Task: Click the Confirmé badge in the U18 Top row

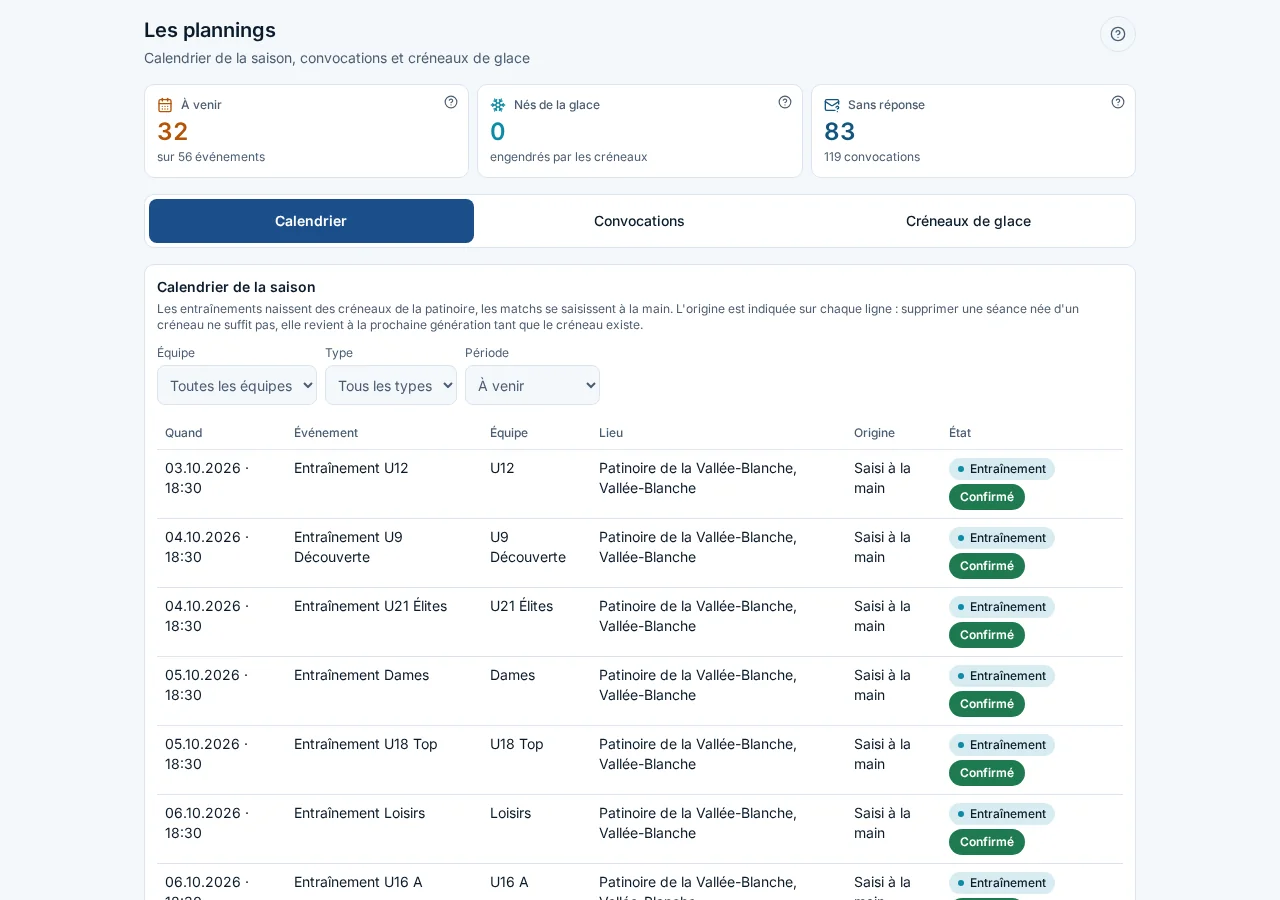Action: (x=987, y=773)
